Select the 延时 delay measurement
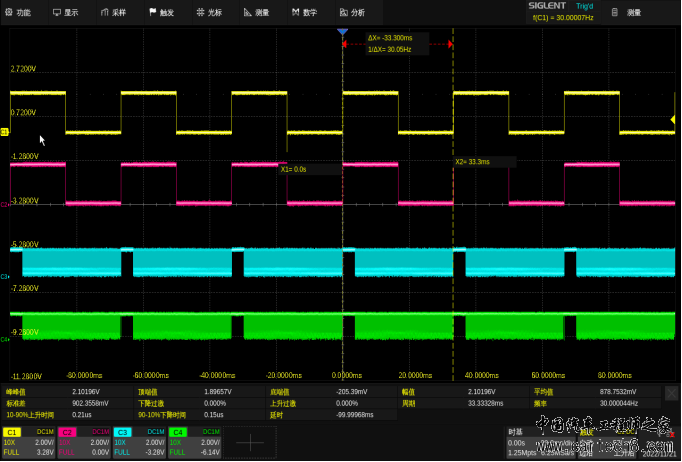This screenshot has height=462, width=682. click(x=331, y=415)
